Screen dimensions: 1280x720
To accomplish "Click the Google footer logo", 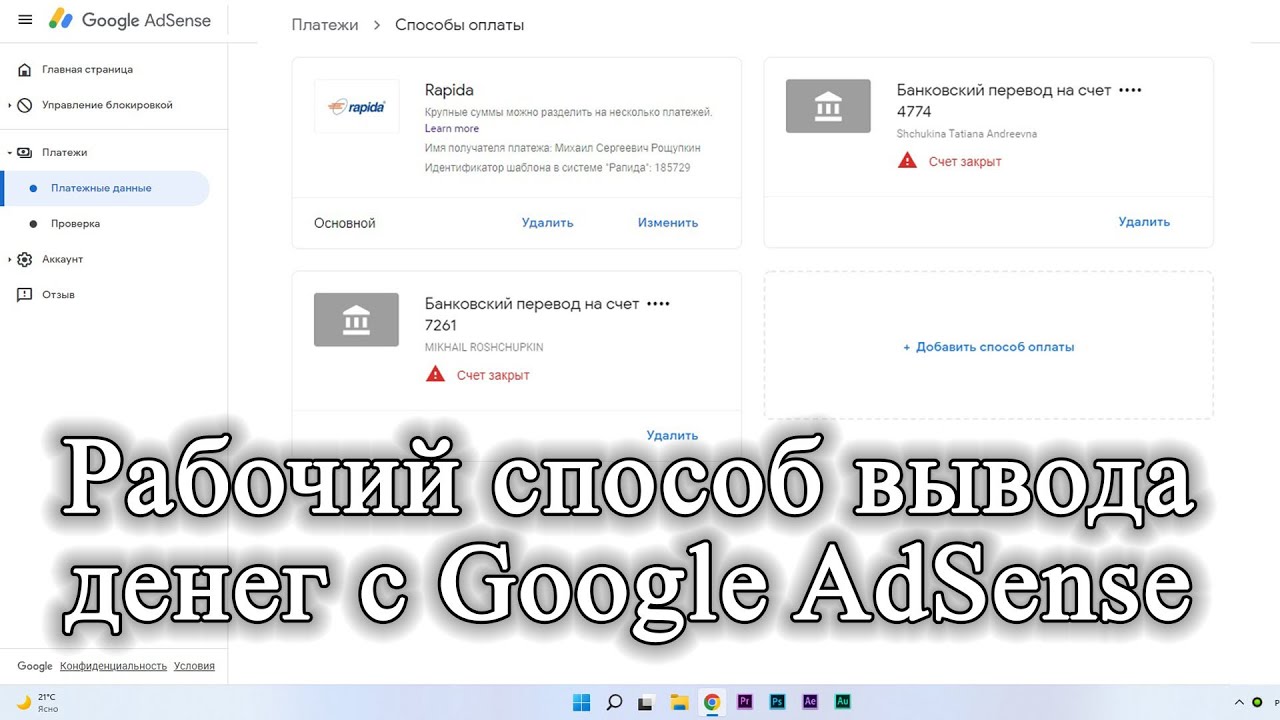I will 35,666.
